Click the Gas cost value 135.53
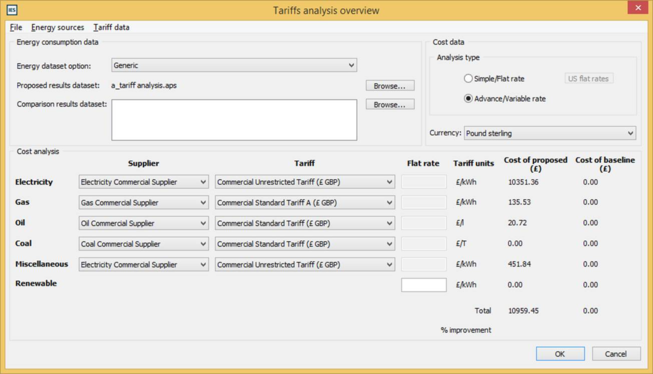 tap(519, 202)
